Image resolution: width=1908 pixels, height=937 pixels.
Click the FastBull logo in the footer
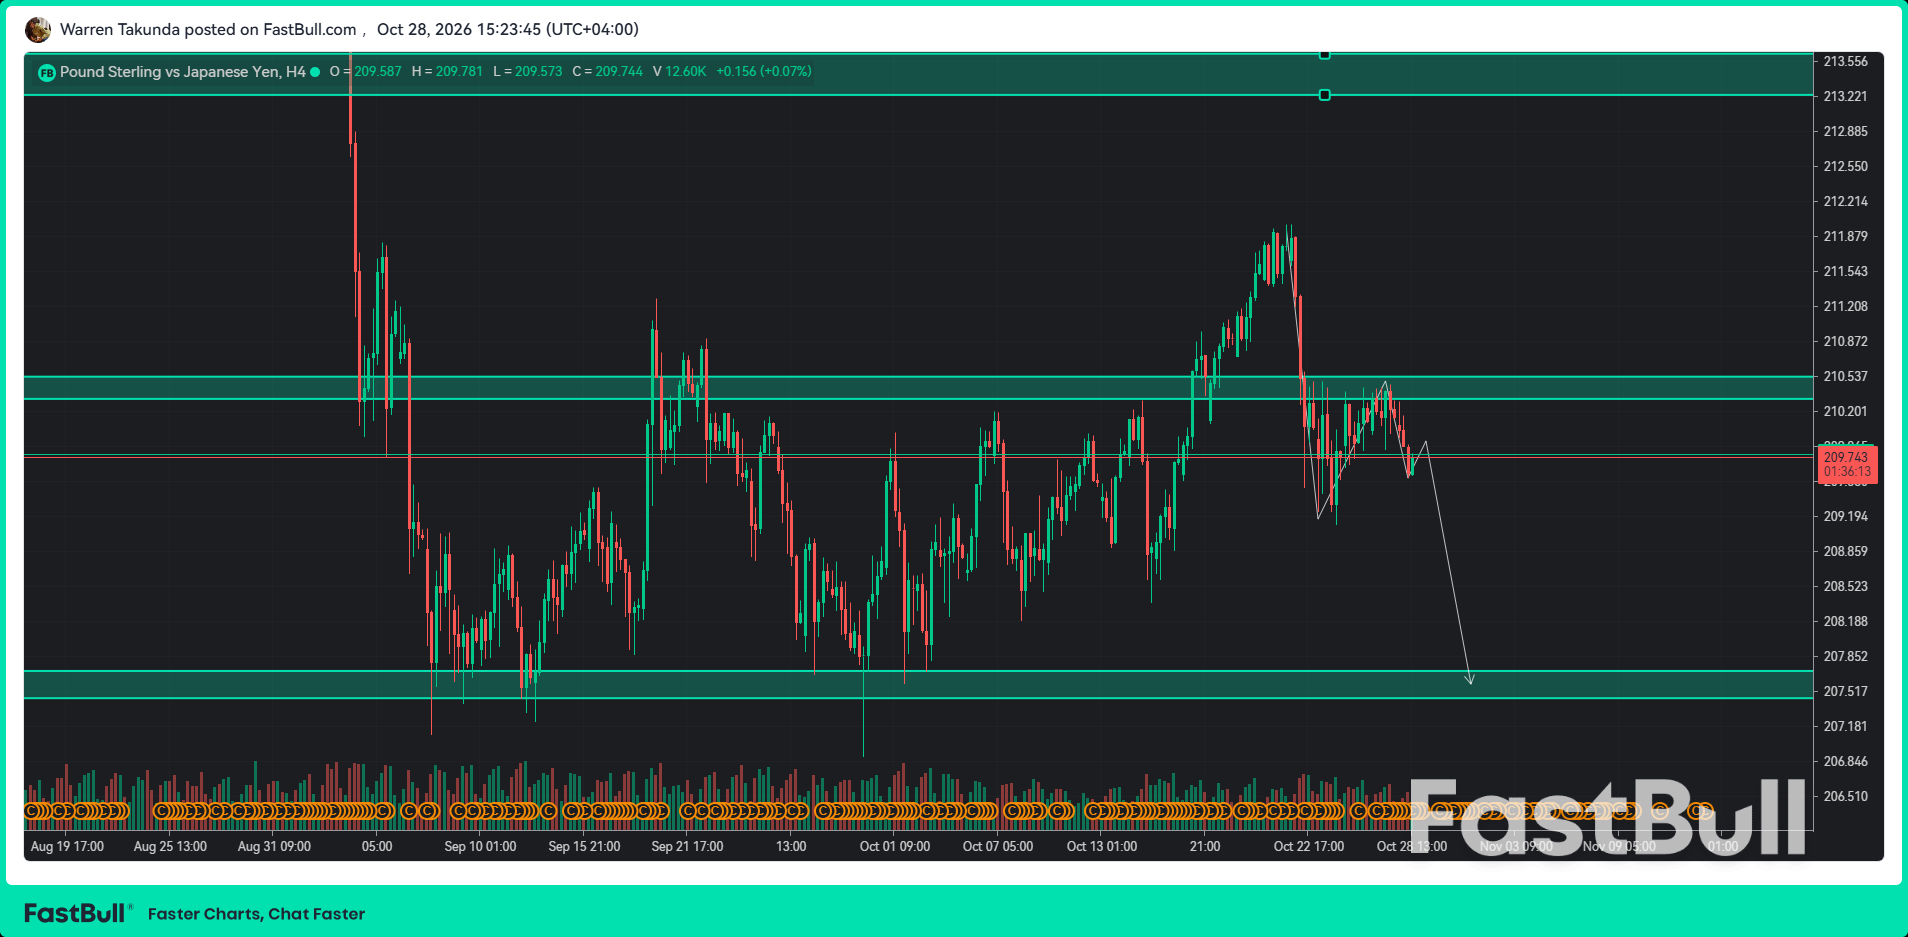click(x=78, y=913)
